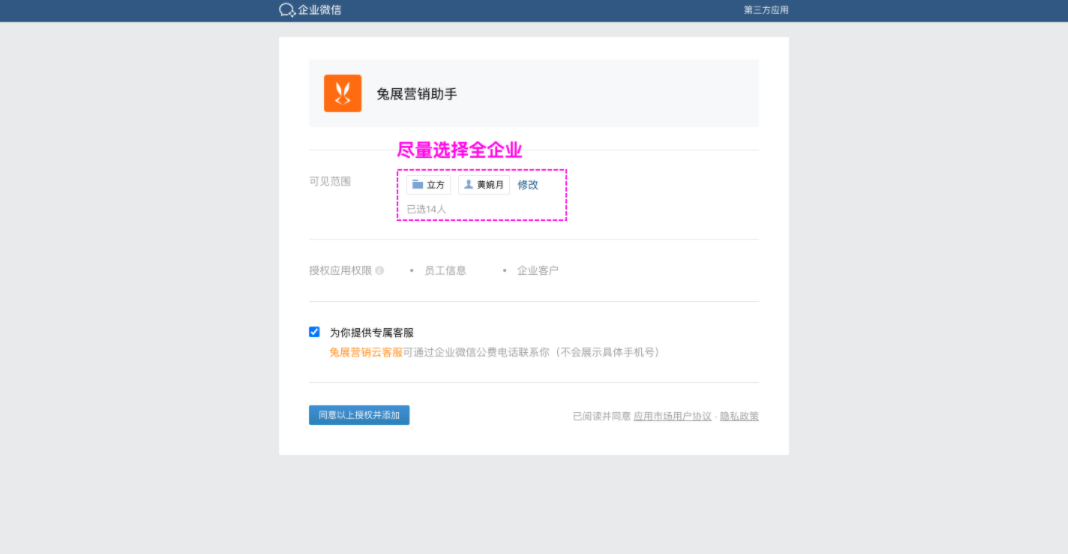Click the 企业微信 logo icon
The image size is (1068, 554).
[287, 10]
